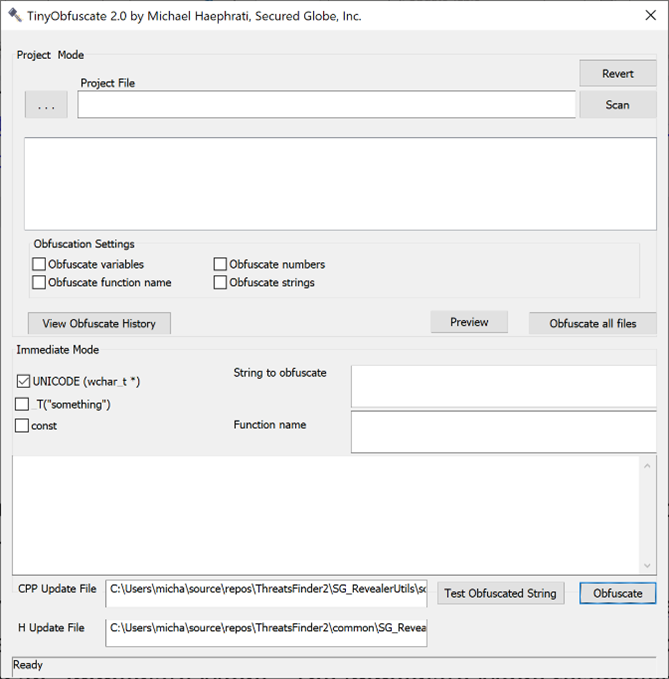Click the Project File label
The image size is (669, 679).
pos(108,83)
